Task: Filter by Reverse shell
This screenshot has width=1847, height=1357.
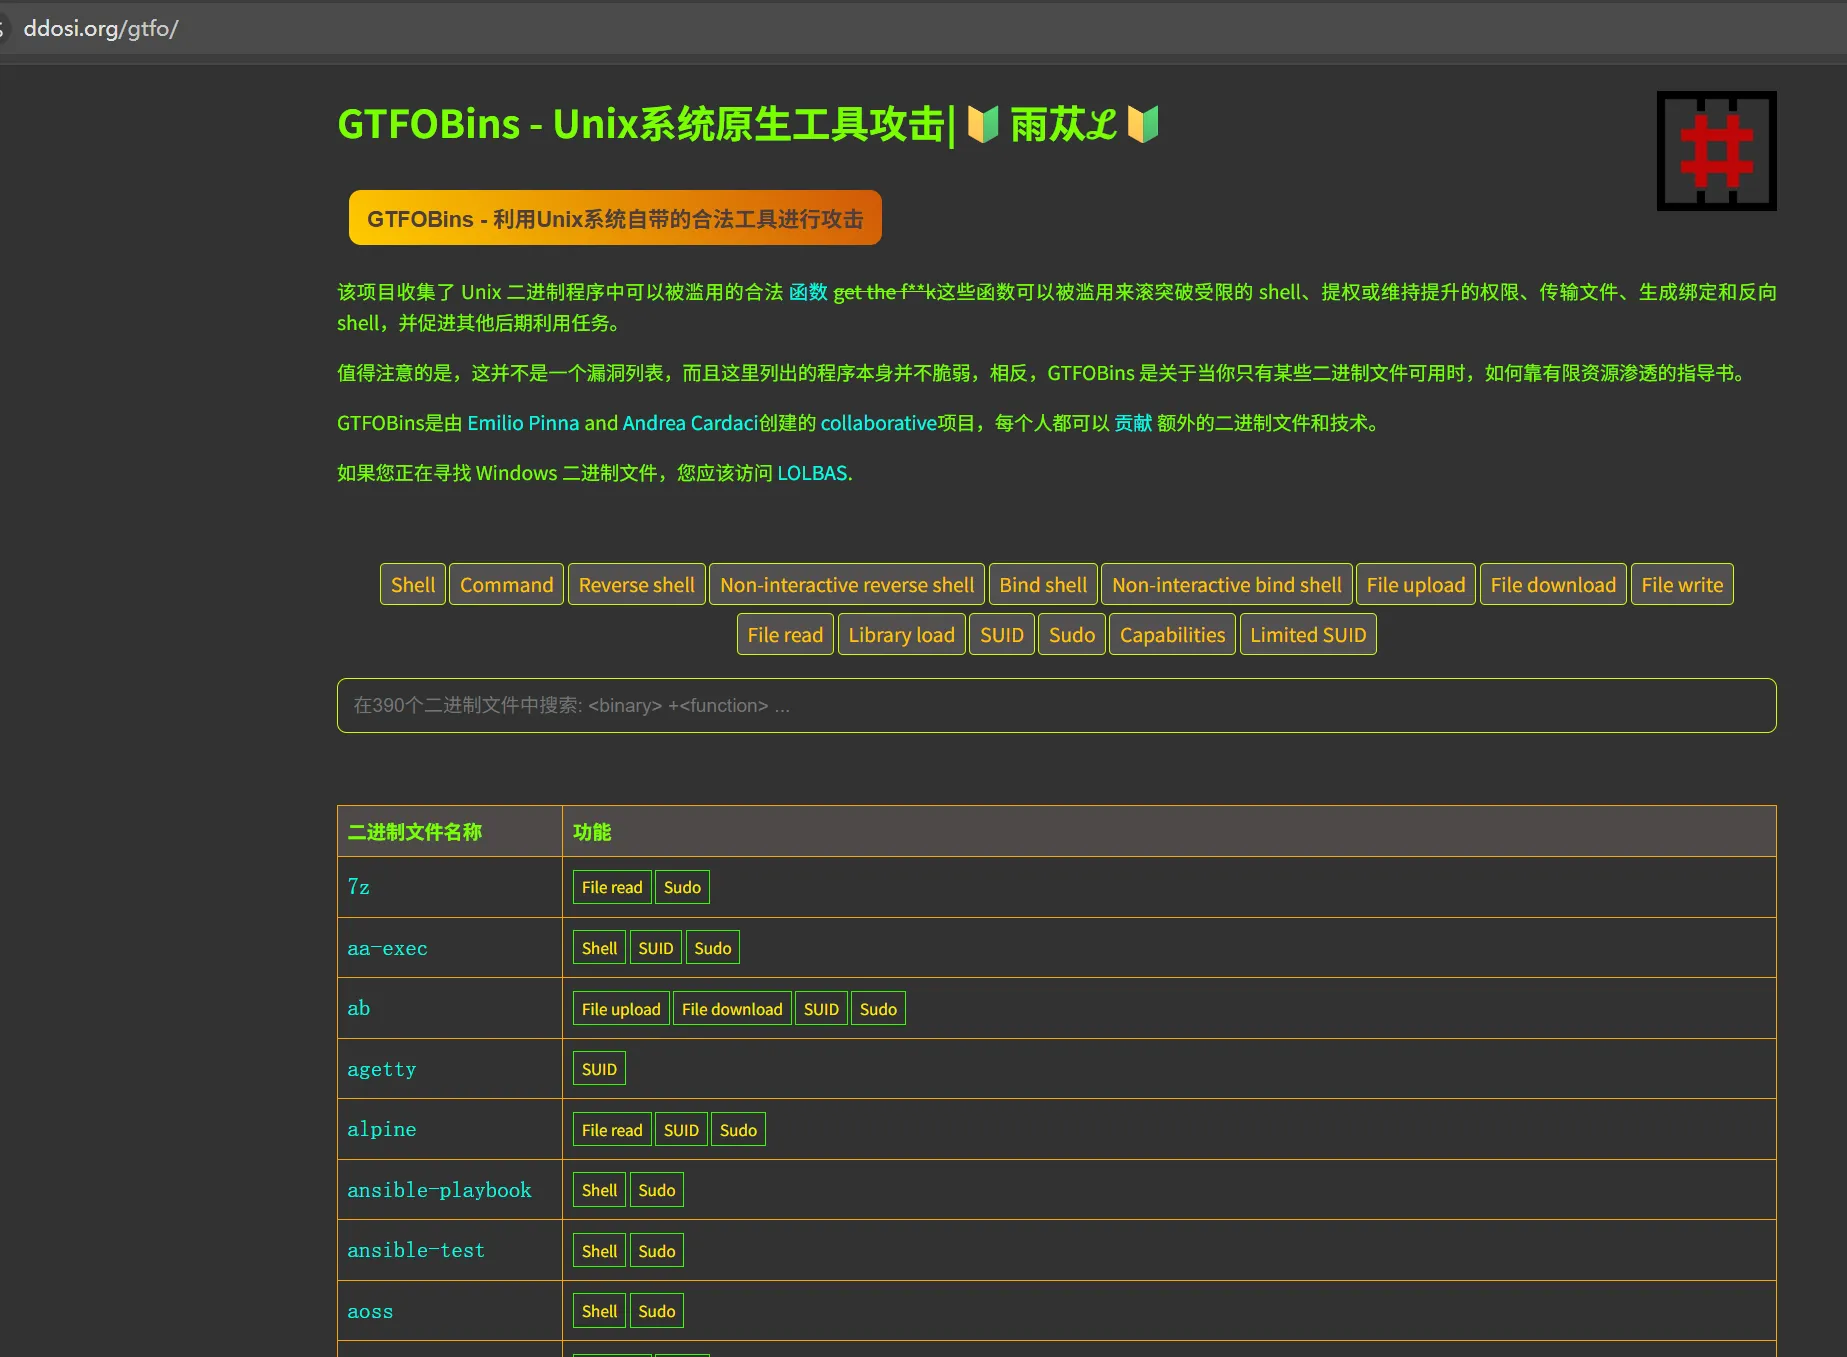Action: pyautogui.click(x=636, y=585)
